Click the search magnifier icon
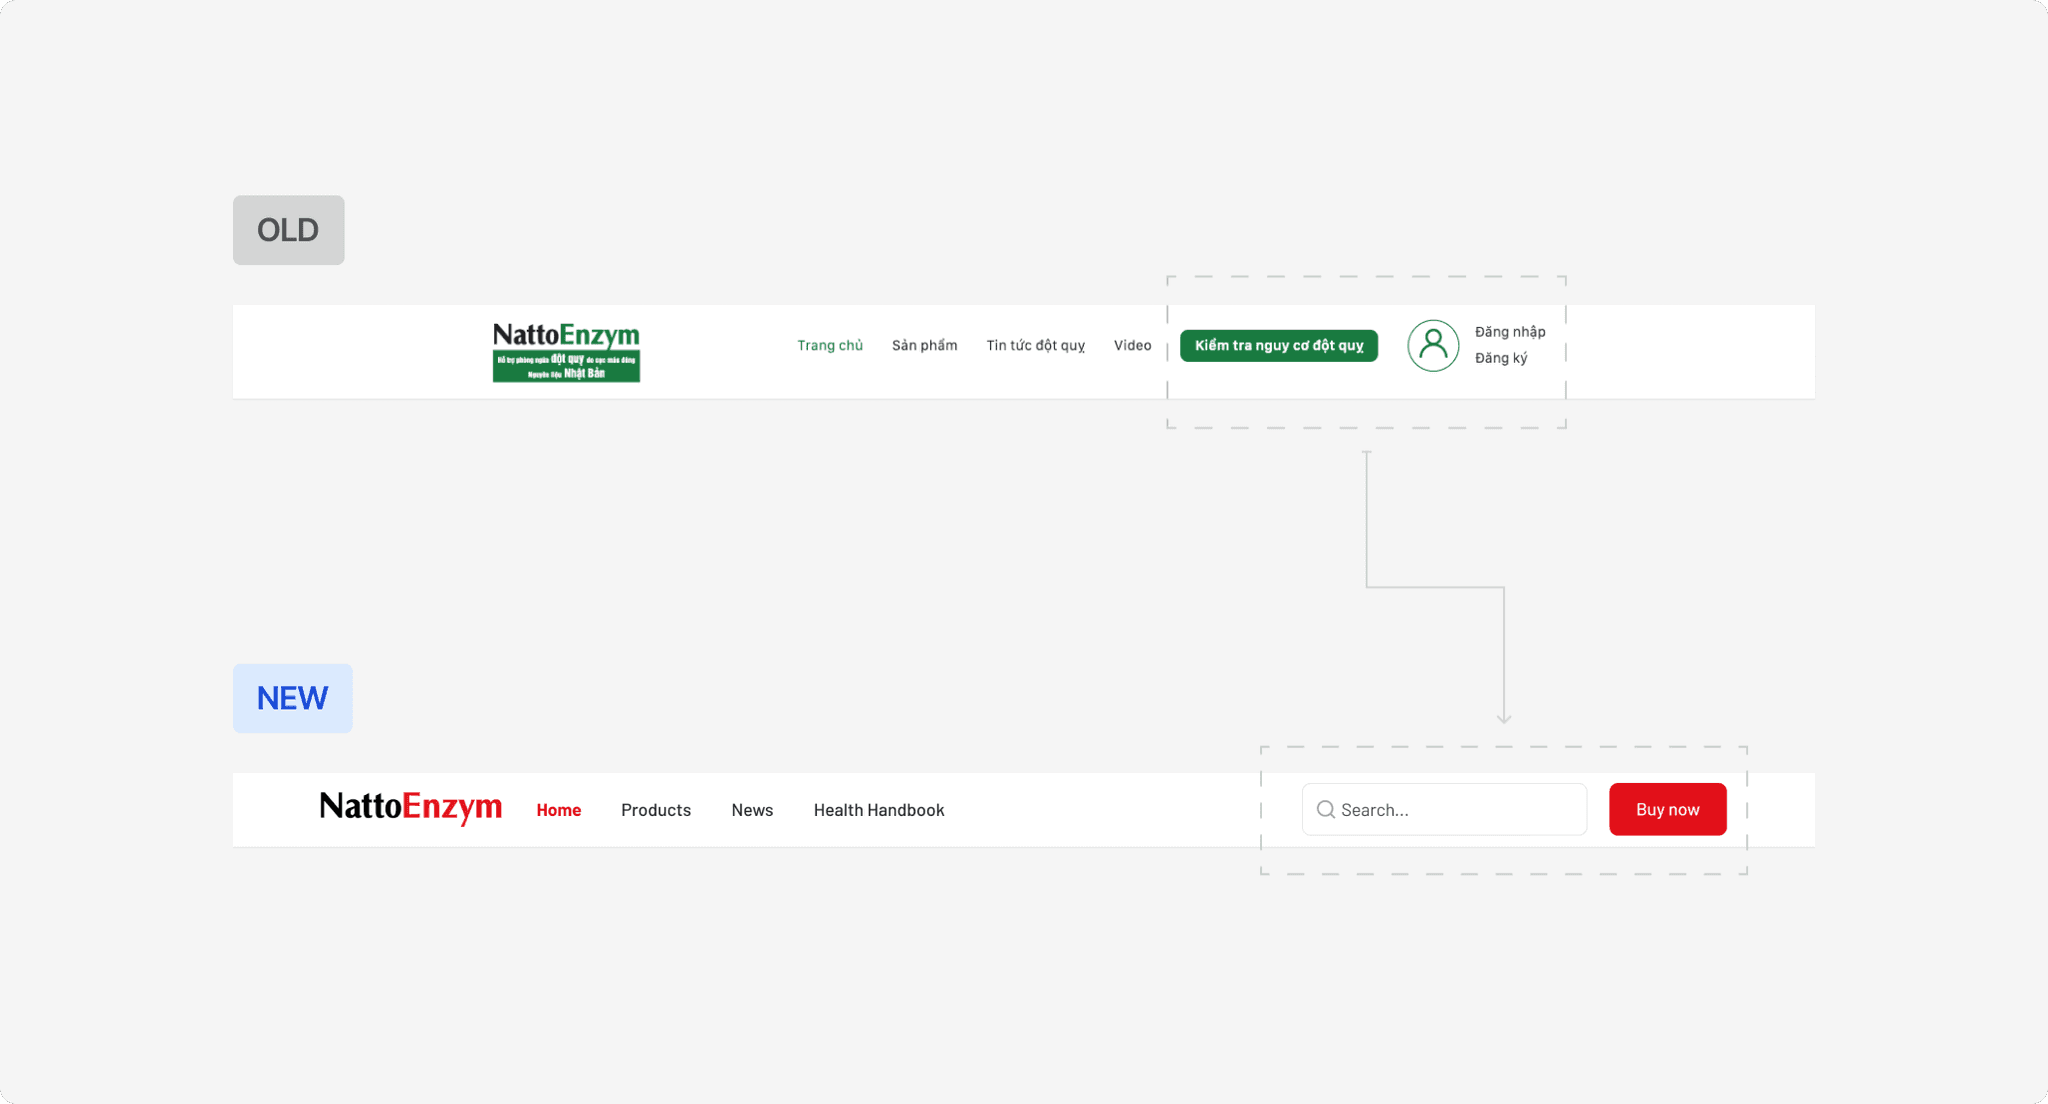The height and width of the screenshot is (1104, 2048). (x=1325, y=809)
